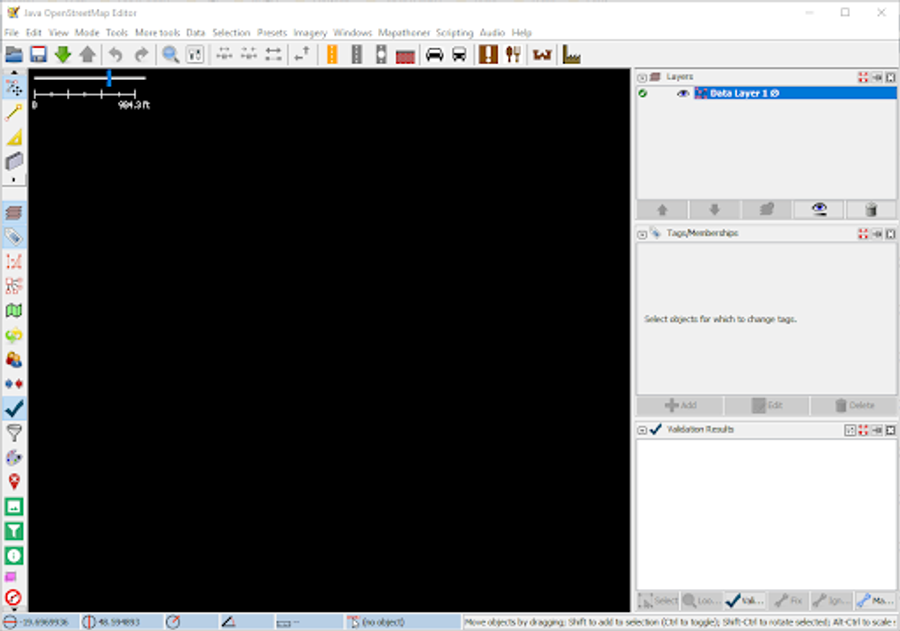The image size is (900, 631).
Task: Click the reverse ways arrow icon
Action: [x=302, y=55]
